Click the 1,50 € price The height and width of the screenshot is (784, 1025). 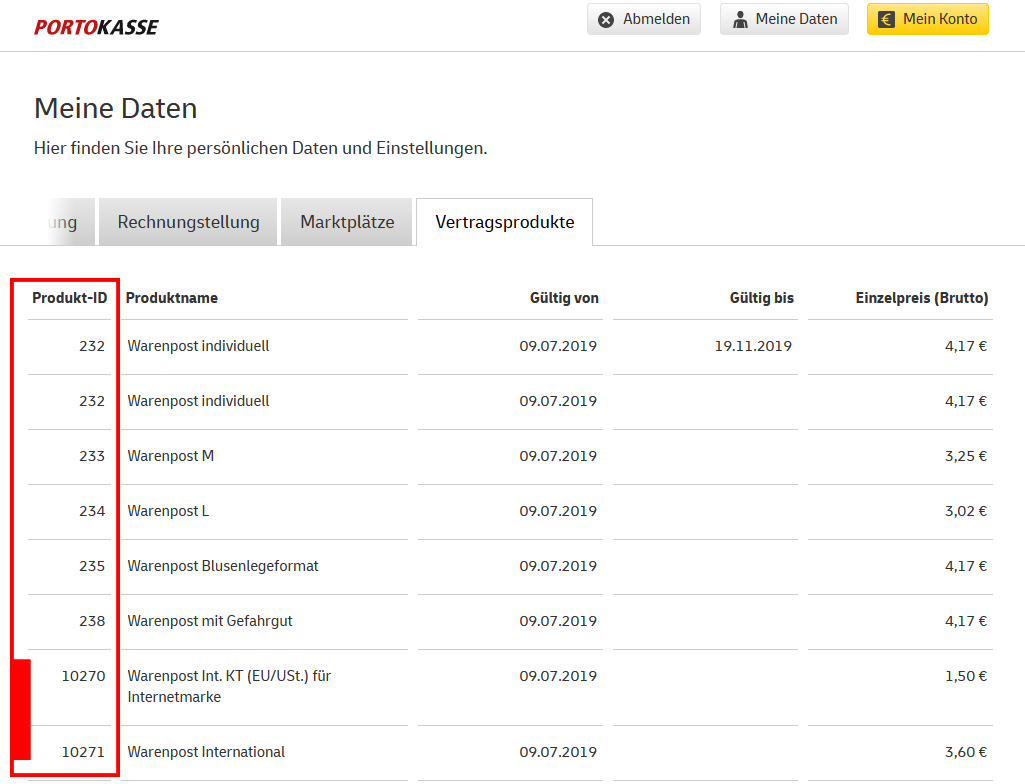966,675
